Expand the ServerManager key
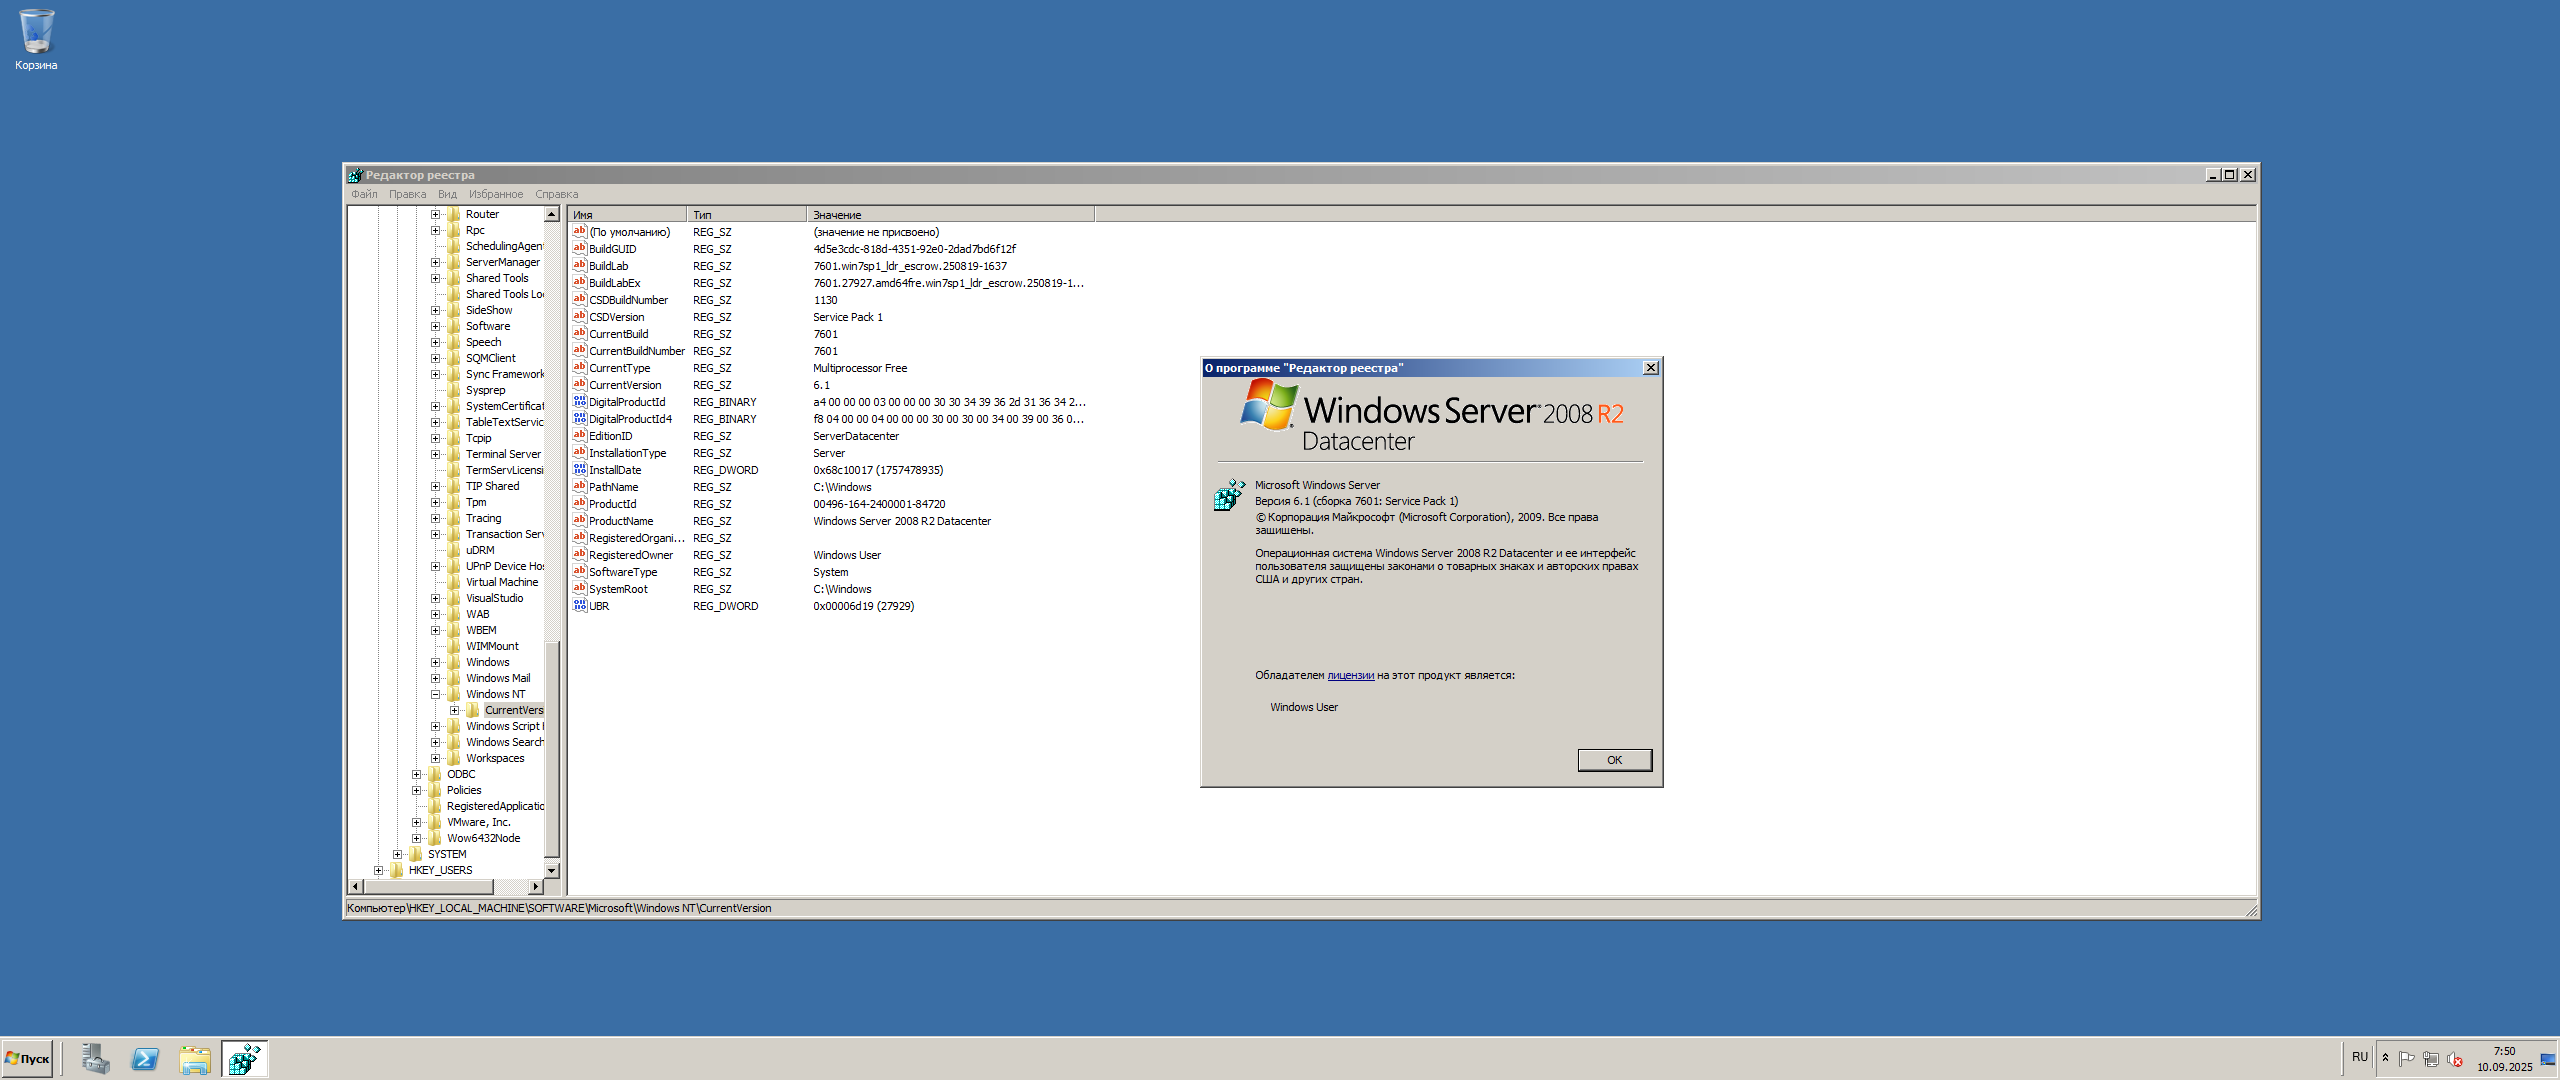This screenshot has width=2560, height=1080. pos(435,262)
